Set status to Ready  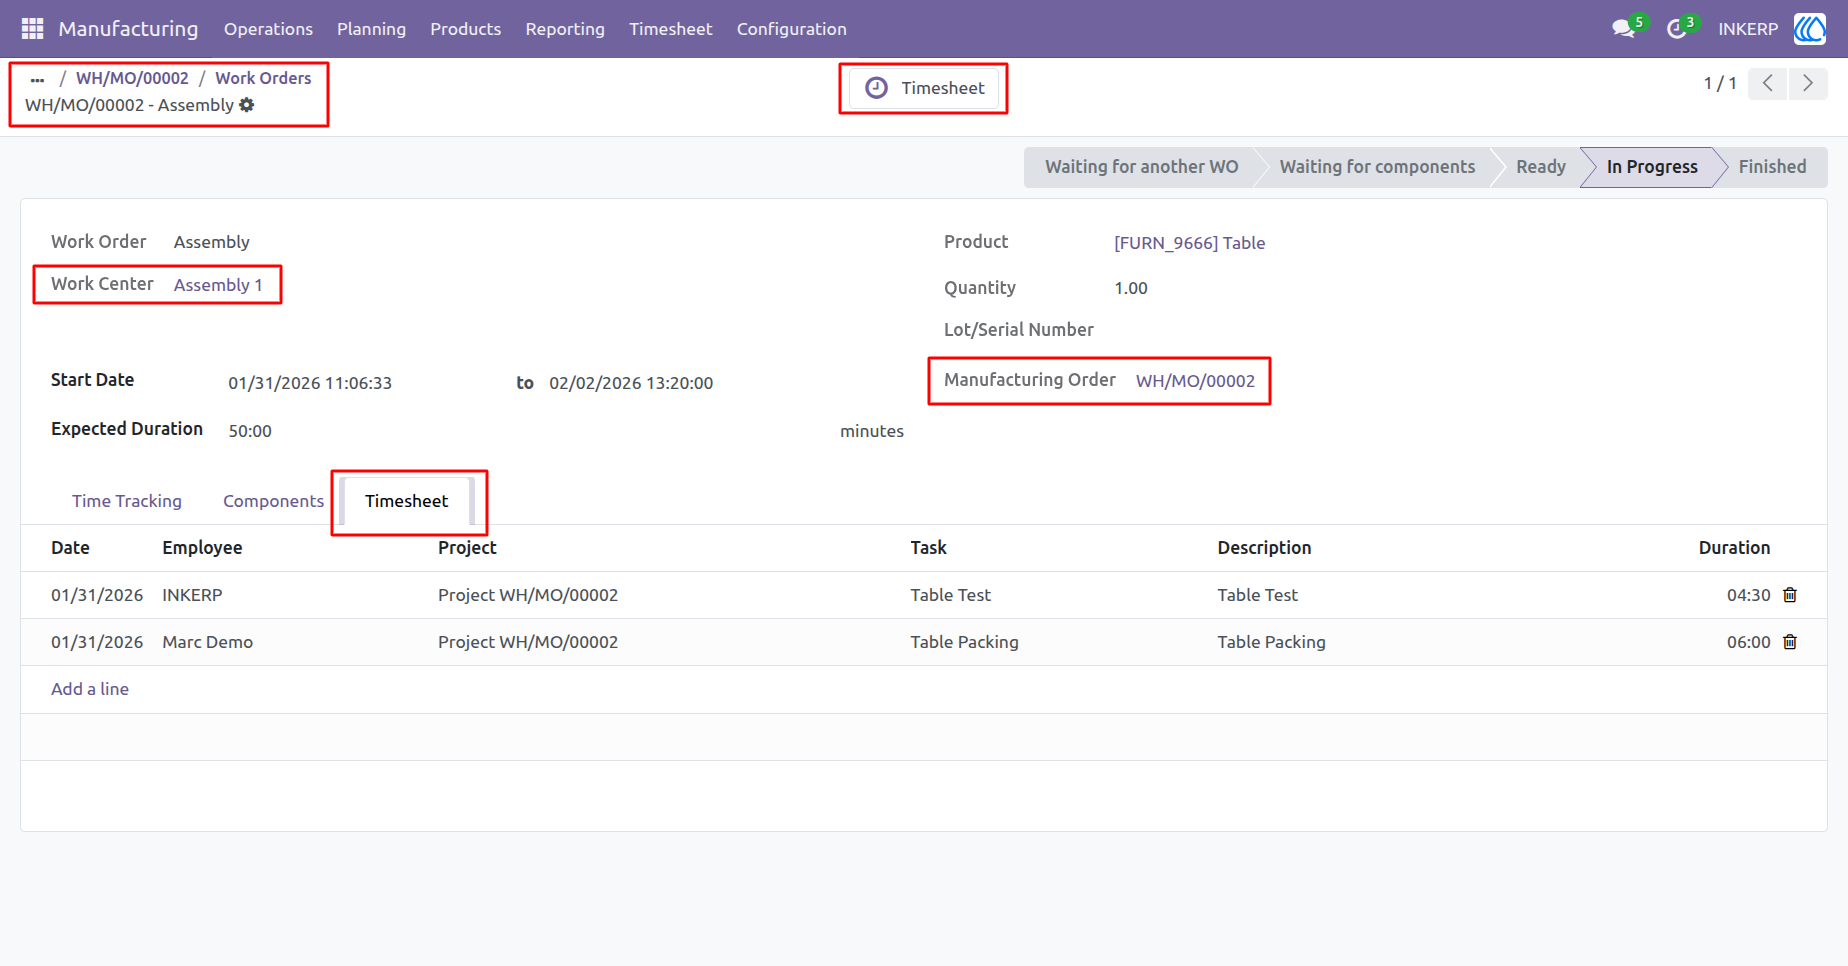click(x=1540, y=167)
